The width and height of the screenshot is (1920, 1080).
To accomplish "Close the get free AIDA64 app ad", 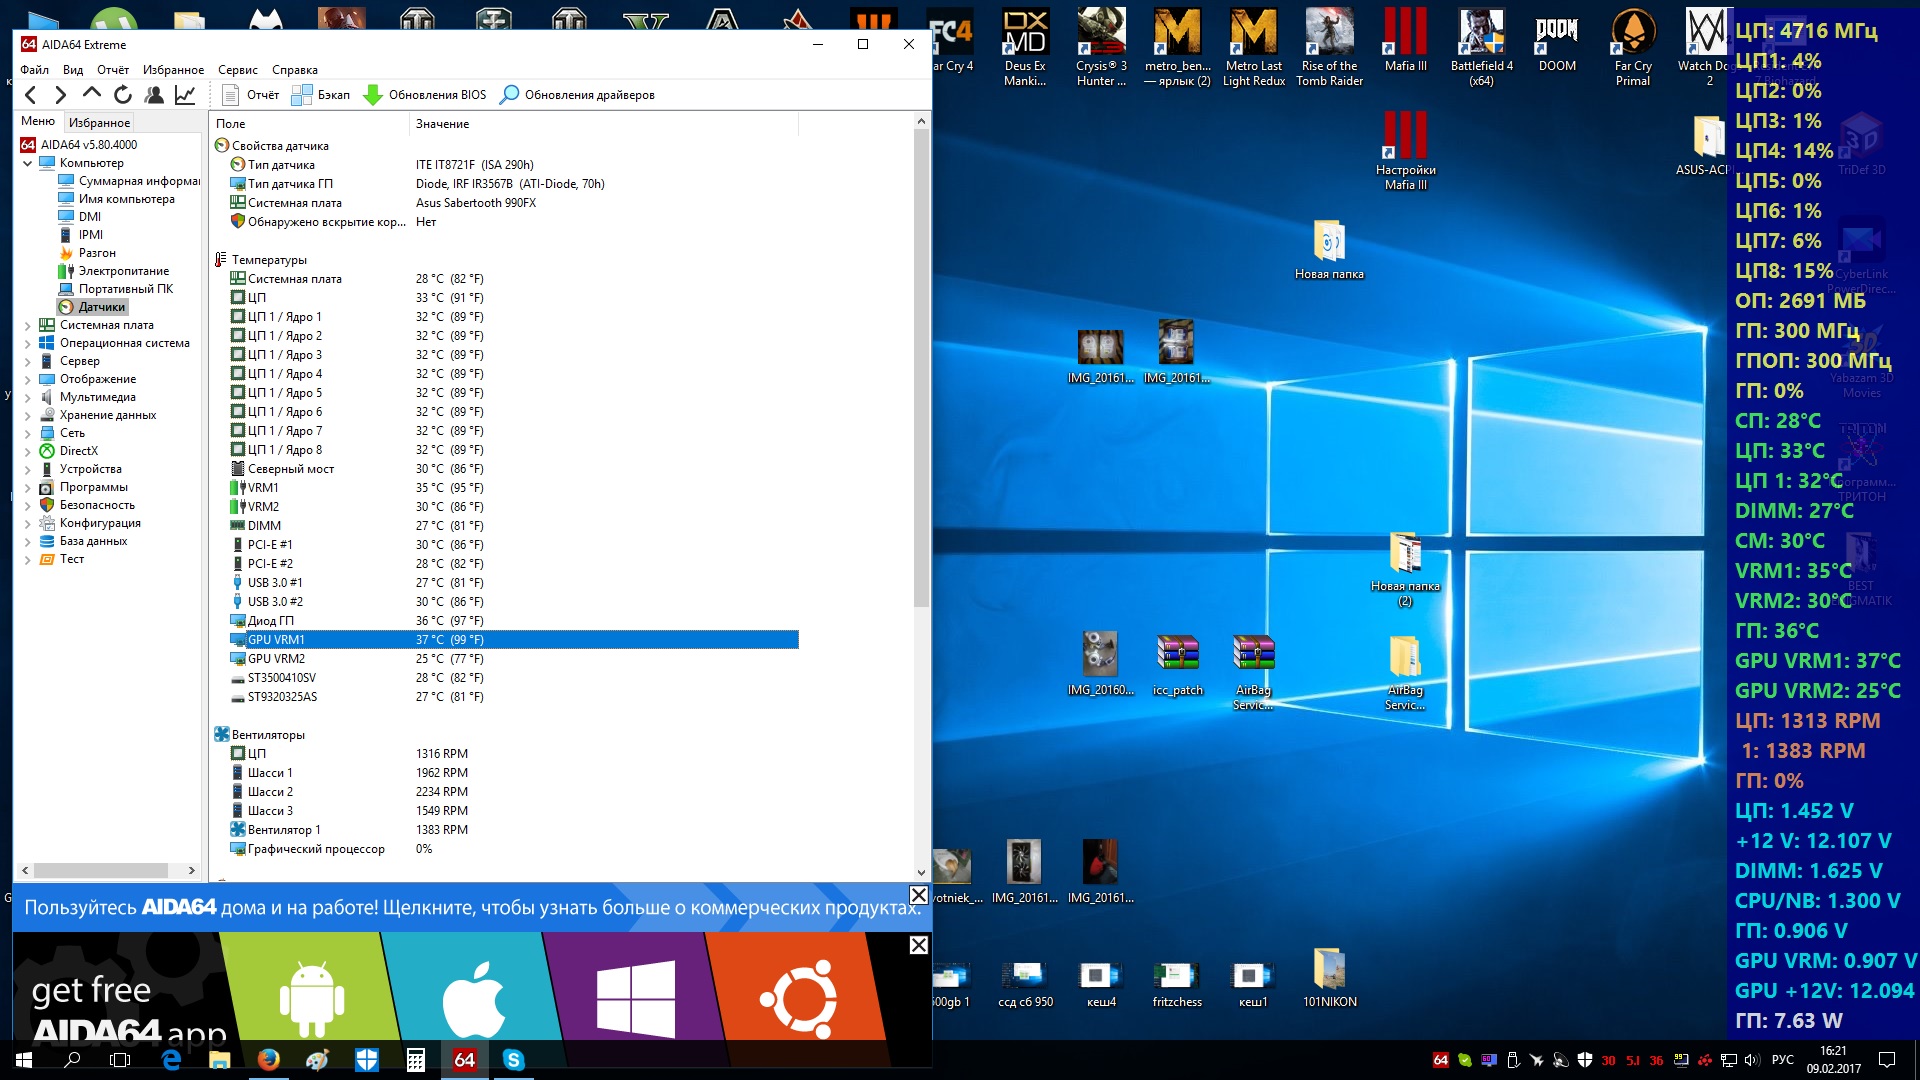I will pos(918,945).
